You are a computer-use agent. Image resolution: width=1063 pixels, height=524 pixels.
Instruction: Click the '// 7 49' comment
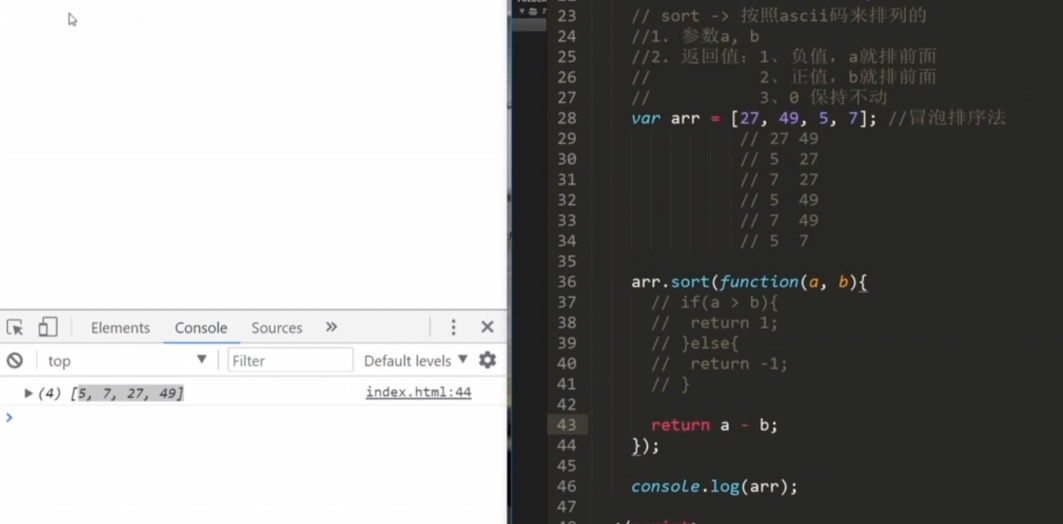click(780, 220)
